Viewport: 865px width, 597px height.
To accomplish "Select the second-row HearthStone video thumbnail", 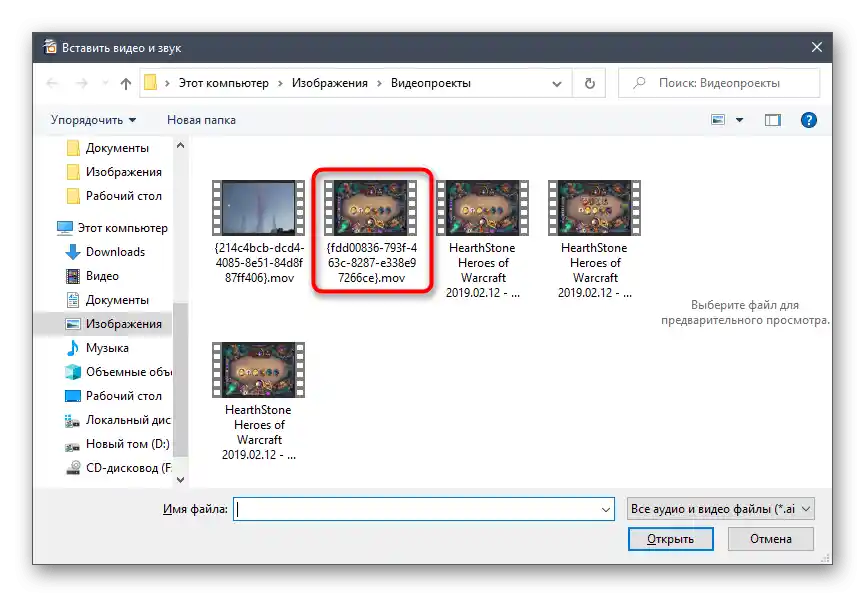I will [259, 370].
